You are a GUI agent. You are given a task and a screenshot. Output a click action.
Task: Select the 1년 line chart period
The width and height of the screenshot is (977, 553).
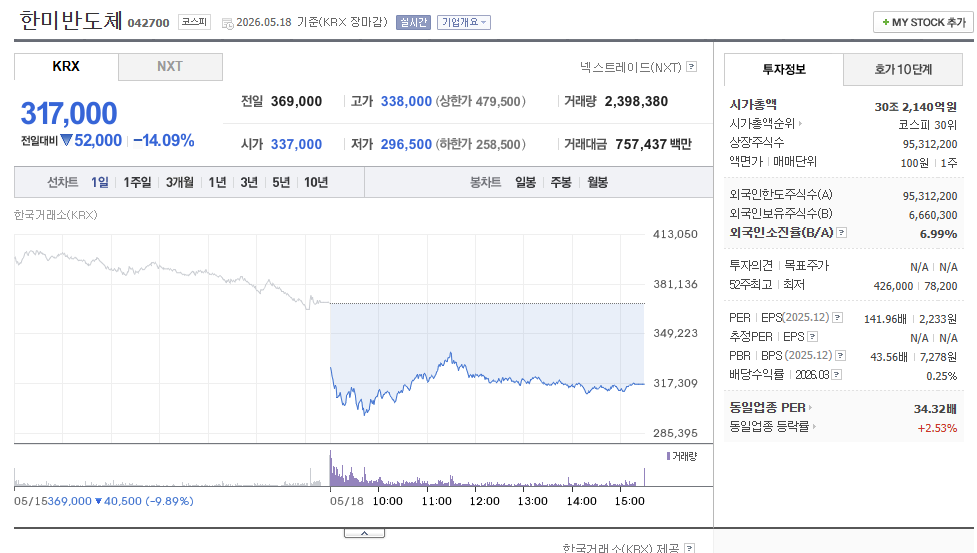[217, 182]
